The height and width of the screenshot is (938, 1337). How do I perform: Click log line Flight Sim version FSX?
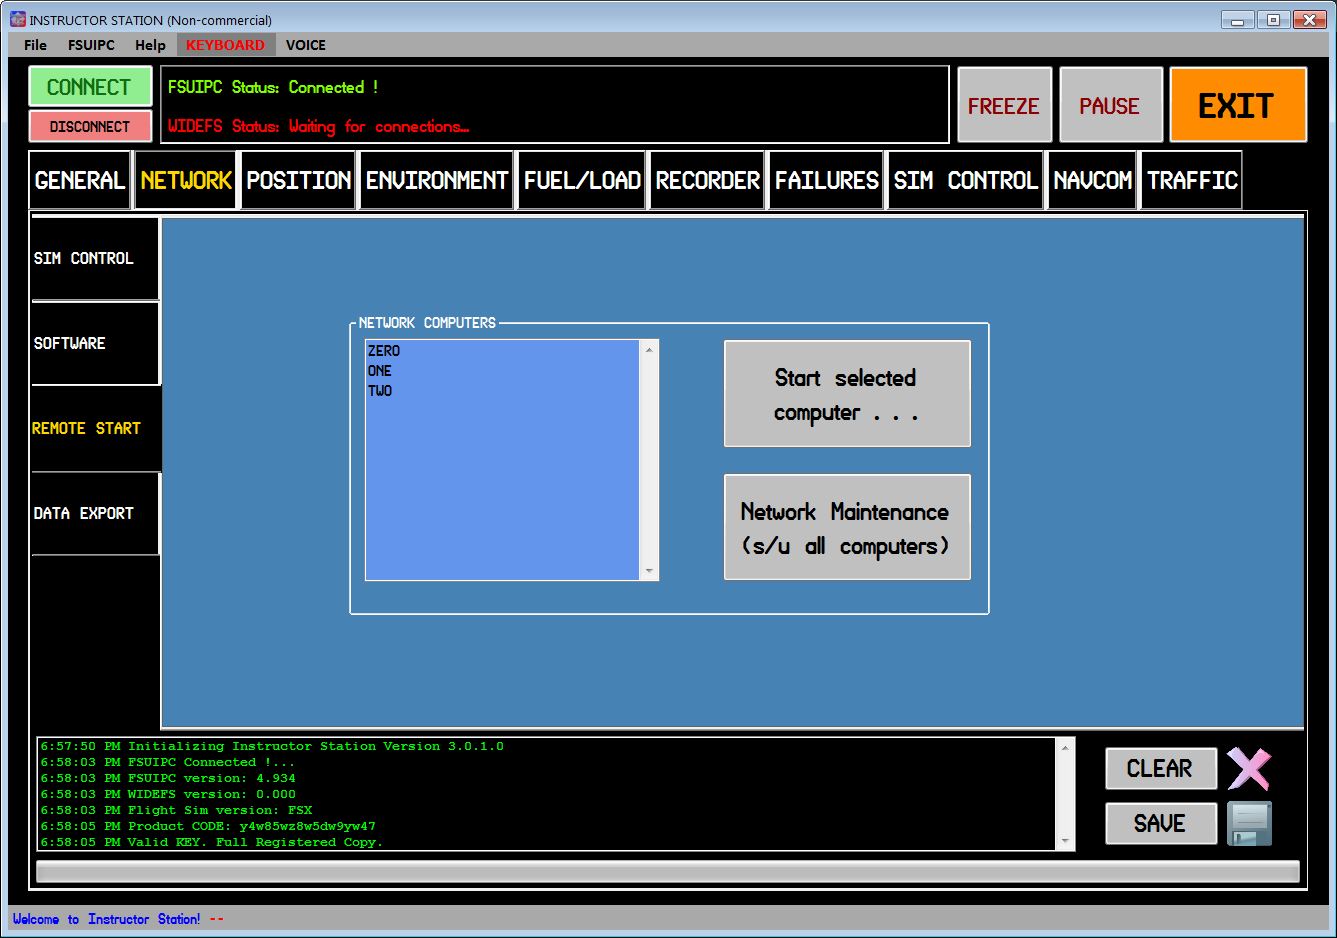(x=176, y=810)
